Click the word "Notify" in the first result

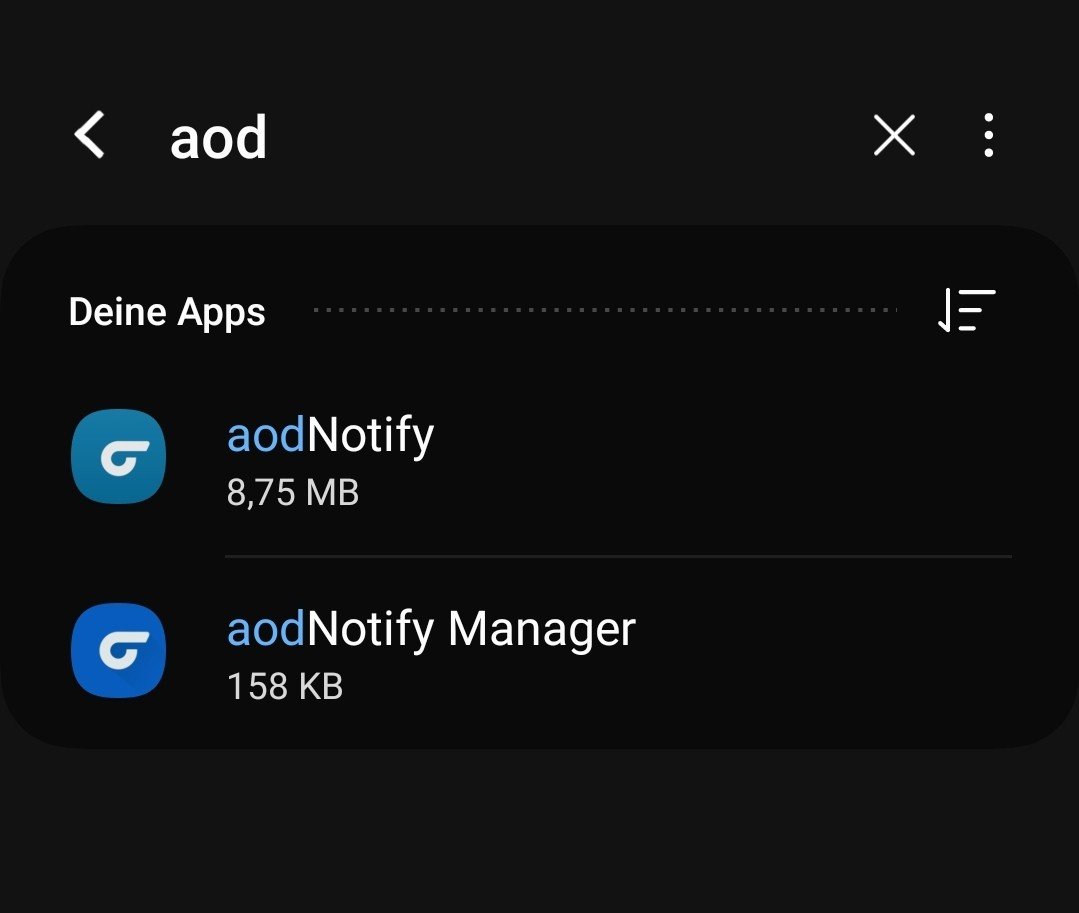point(371,435)
